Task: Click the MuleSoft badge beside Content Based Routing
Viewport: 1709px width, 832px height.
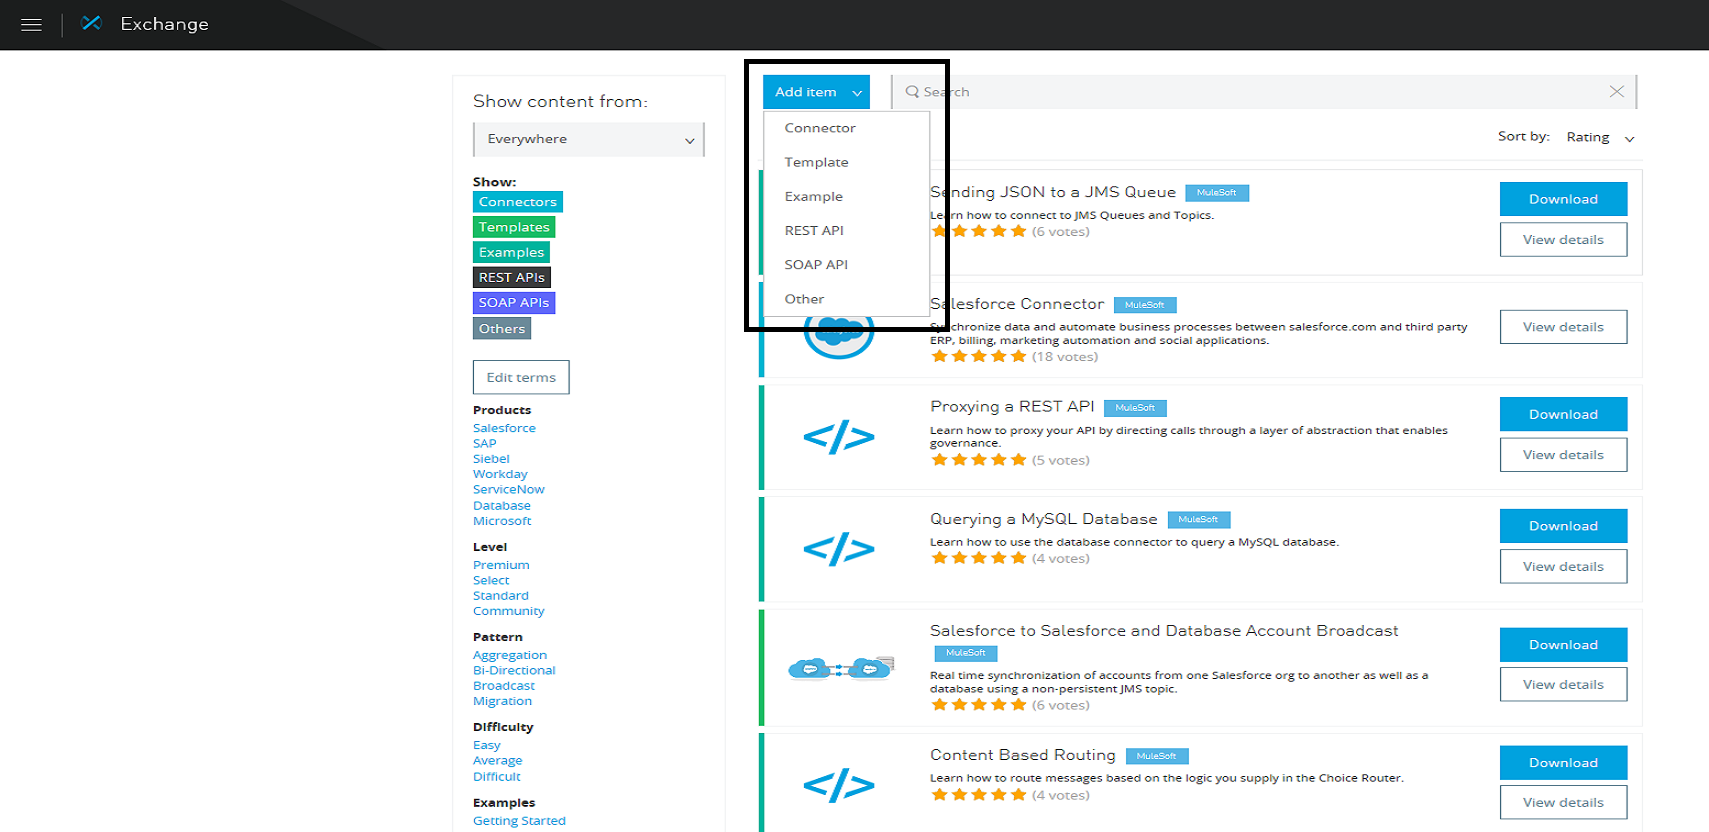Action: point(1157,756)
